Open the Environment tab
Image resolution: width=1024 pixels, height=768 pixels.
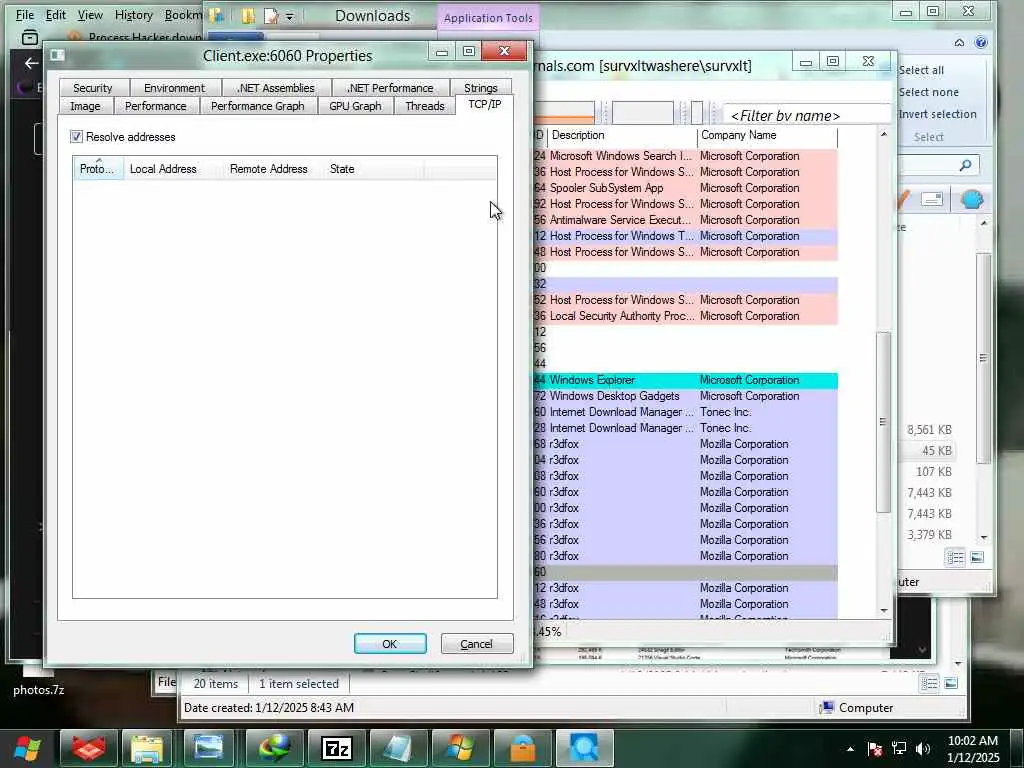coord(174,88)
